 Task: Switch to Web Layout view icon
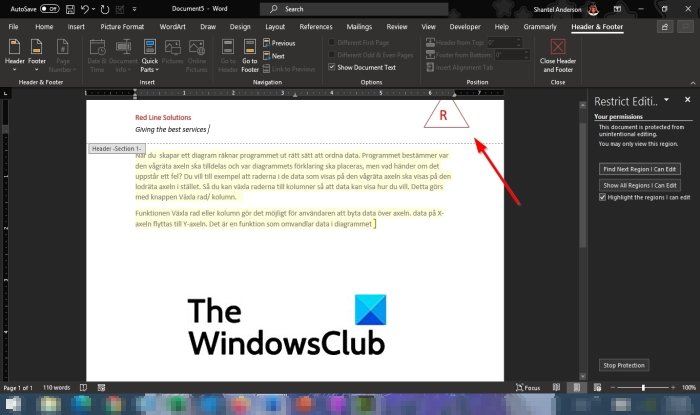597,387
